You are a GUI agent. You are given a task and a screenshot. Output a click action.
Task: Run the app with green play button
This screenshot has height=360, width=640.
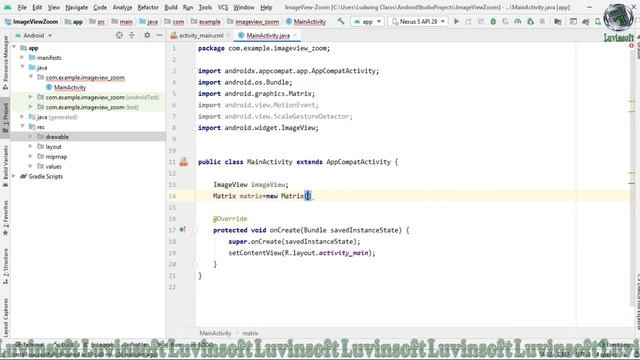(x=456, y=21)
